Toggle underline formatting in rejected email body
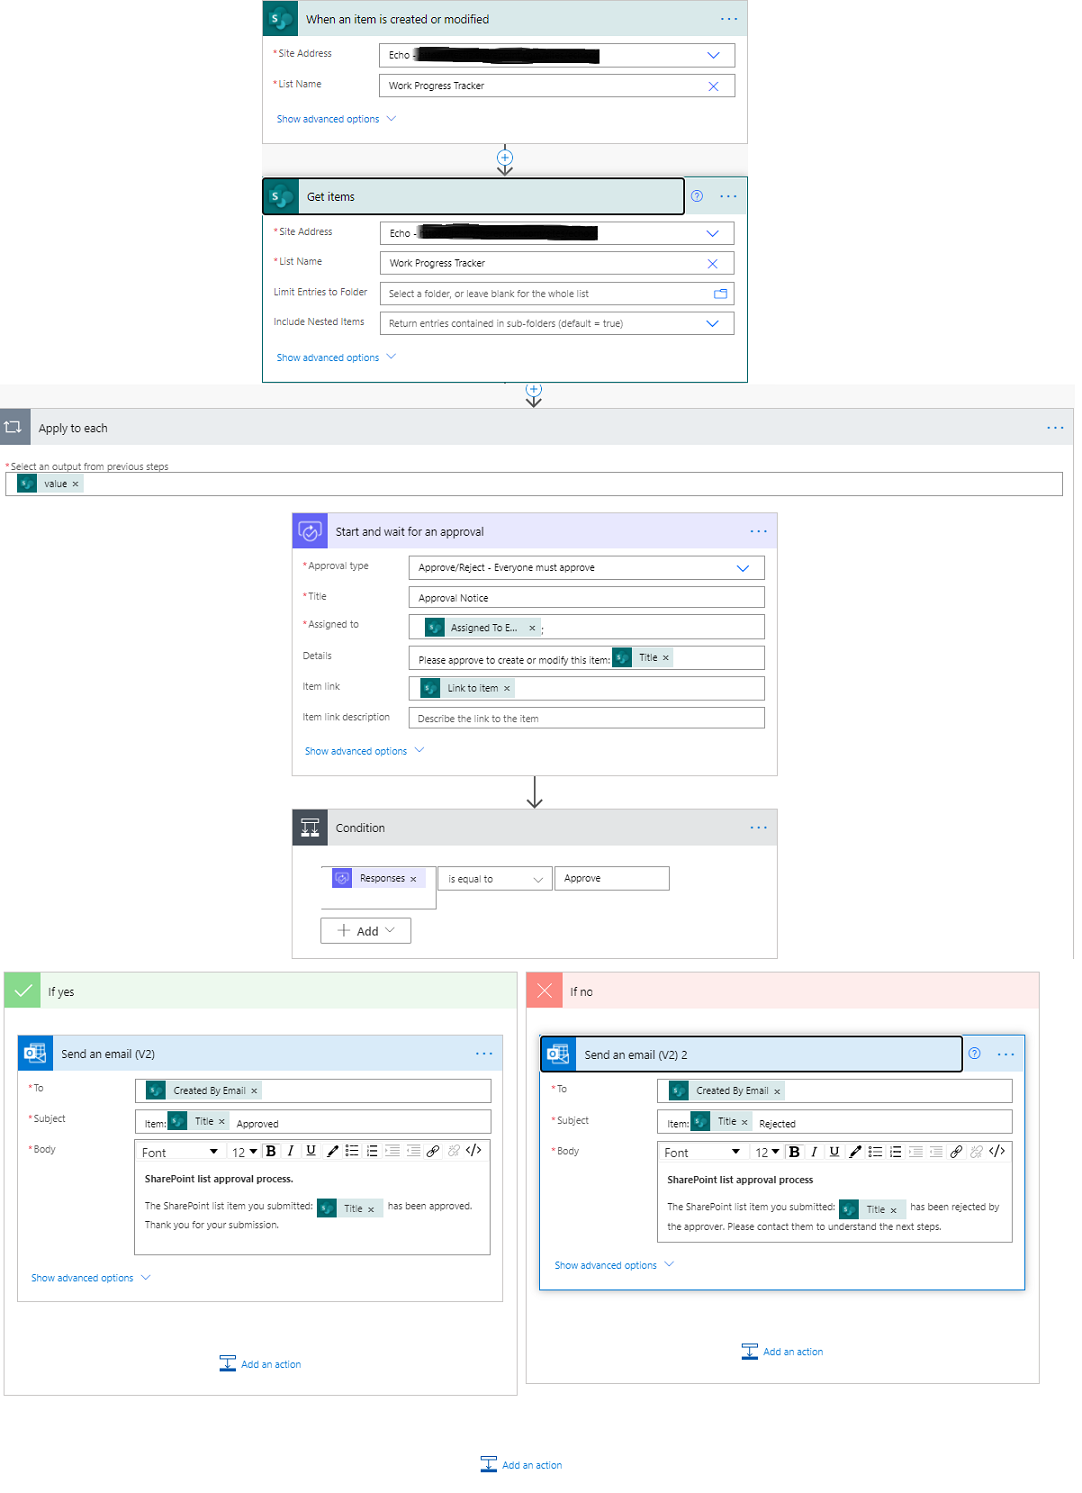The height and width of the screenshot is (1493, 1082). tap(834, 1151)
